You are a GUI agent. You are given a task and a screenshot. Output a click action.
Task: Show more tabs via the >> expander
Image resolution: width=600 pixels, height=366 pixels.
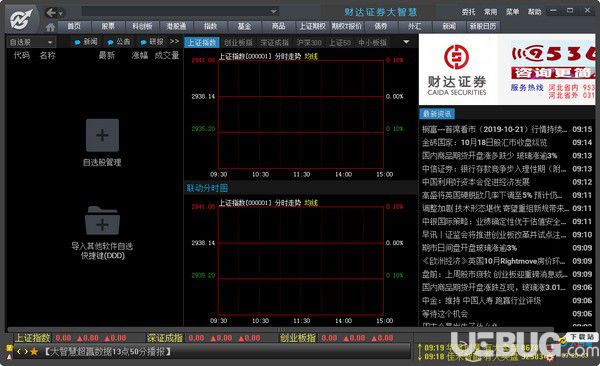[174, 41]
